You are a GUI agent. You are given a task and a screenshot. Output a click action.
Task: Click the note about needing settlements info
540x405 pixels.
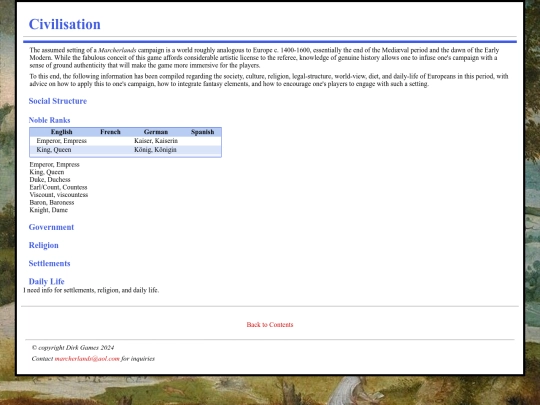coord(91,290)
